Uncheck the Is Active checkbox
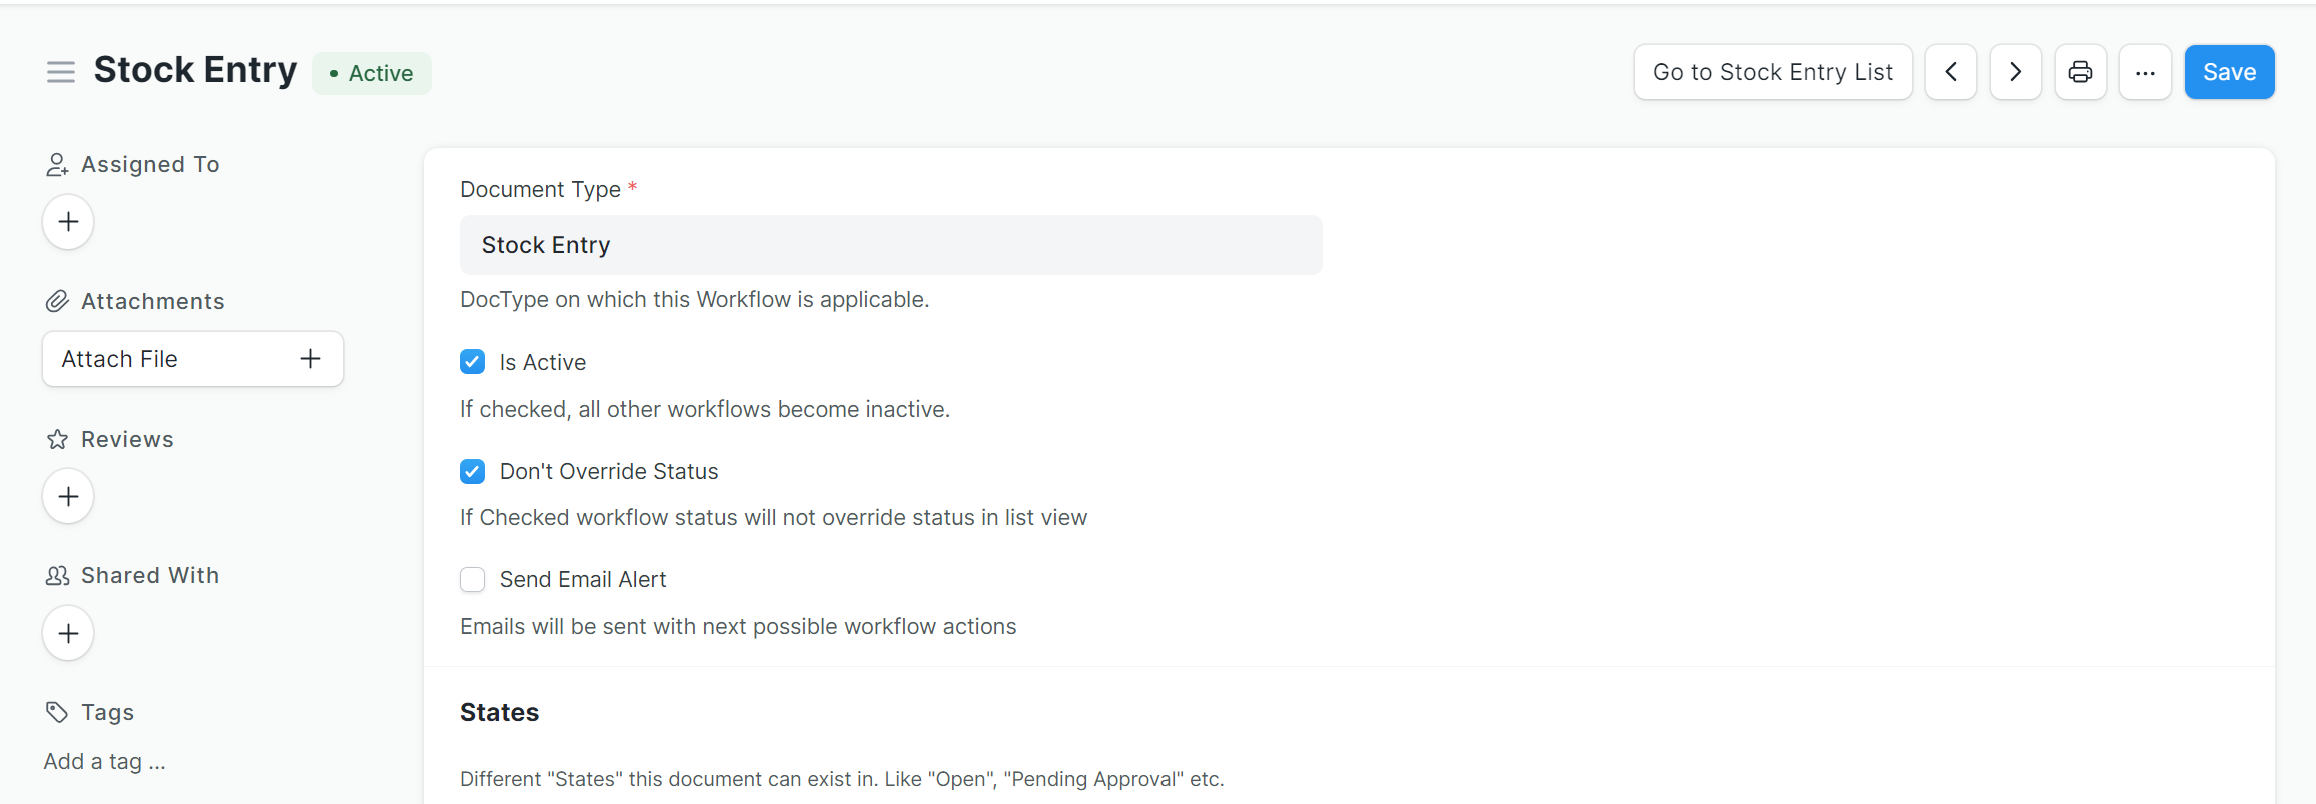The image size is (2316, 804). pyautogui.click(x=472, y=361)
